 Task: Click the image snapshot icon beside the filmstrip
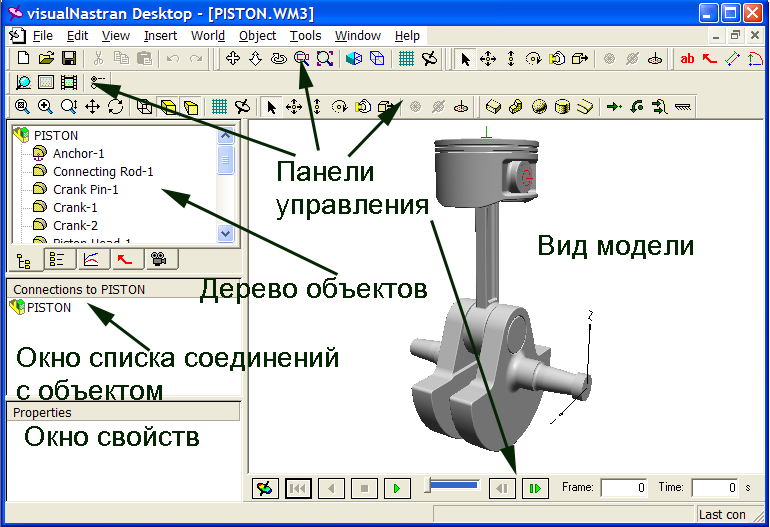click(x=46, y=82)
